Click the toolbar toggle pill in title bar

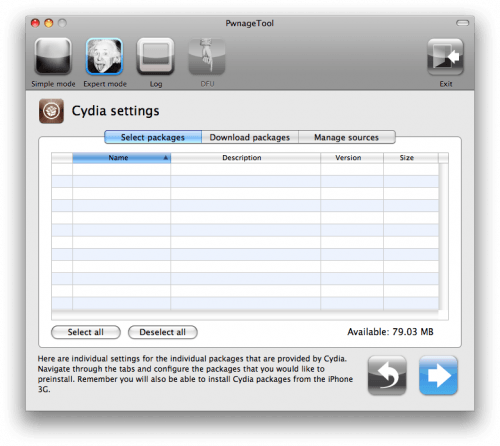pos(462,23)
